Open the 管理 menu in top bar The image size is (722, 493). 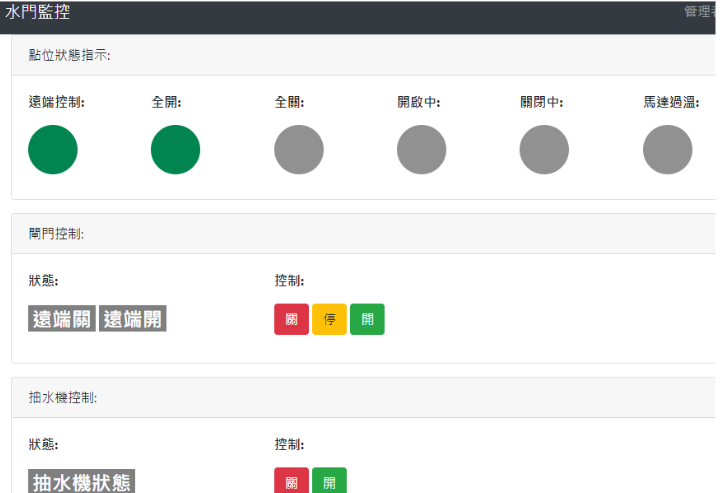coord(699,12)
